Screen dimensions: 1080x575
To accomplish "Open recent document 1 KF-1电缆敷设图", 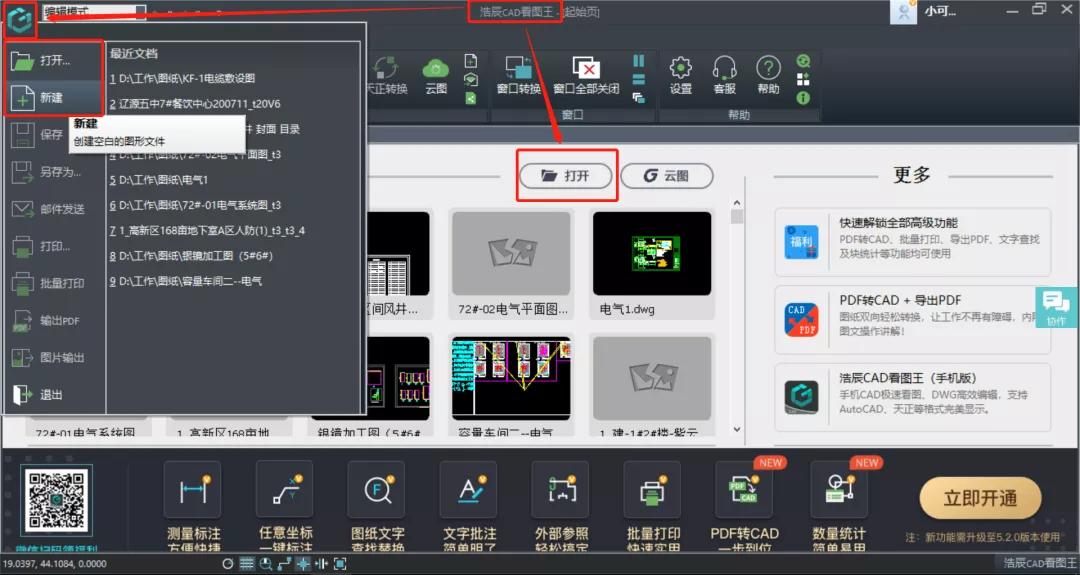I will click(183, 79).
